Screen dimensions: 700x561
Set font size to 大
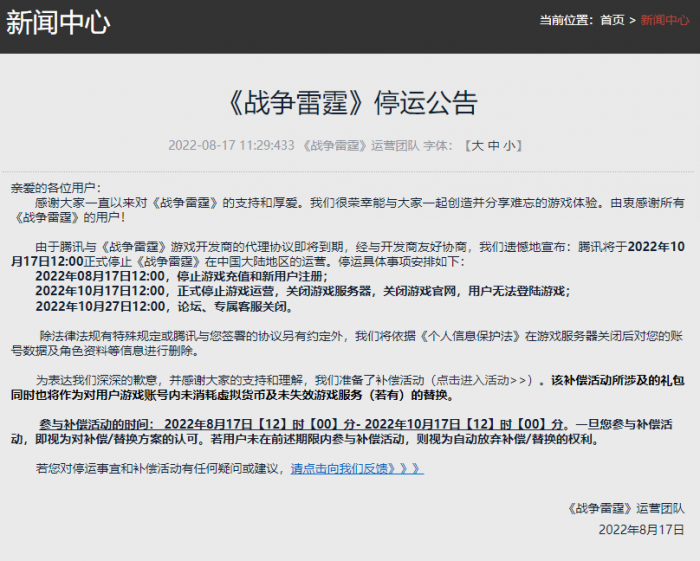pos(477,145)
